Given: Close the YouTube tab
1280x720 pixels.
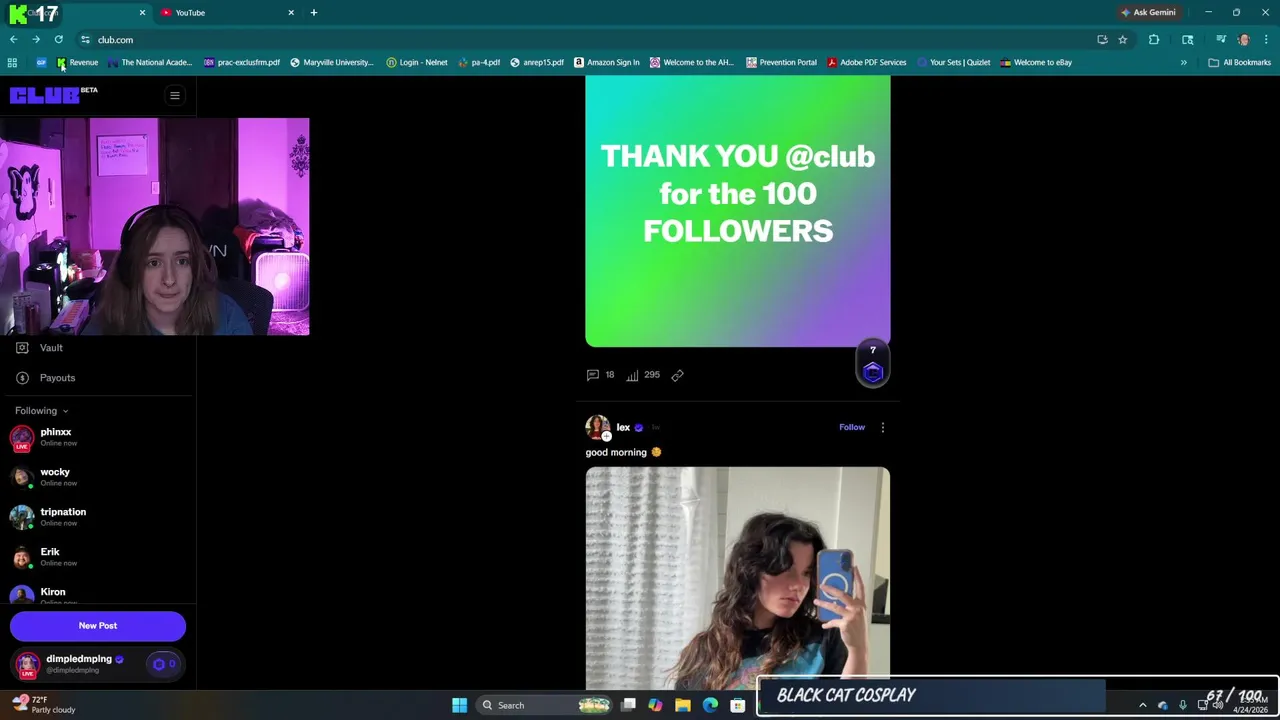Looking at the screenshot, I should coord(291,13).
